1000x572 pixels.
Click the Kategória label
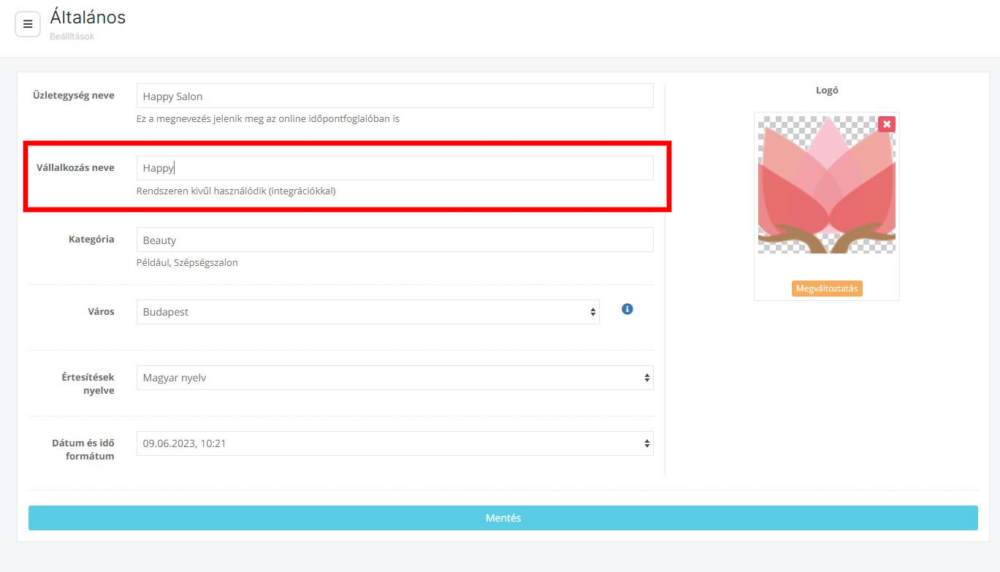pos(91,239)
